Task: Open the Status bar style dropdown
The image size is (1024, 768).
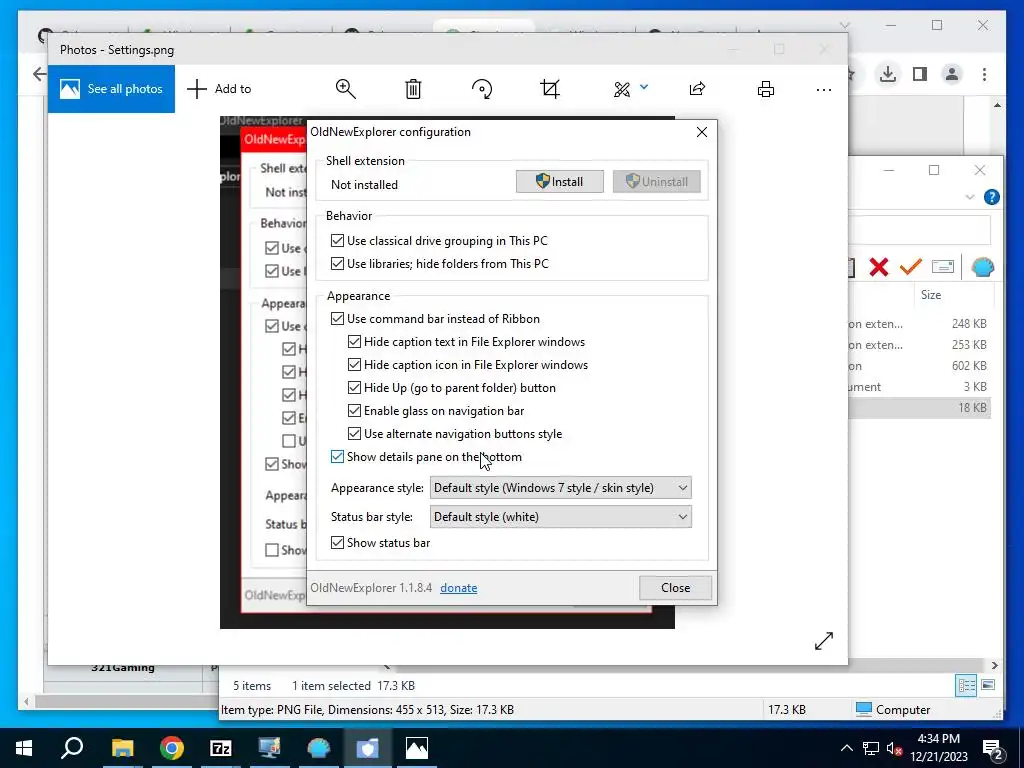Action: coord(560,517)
